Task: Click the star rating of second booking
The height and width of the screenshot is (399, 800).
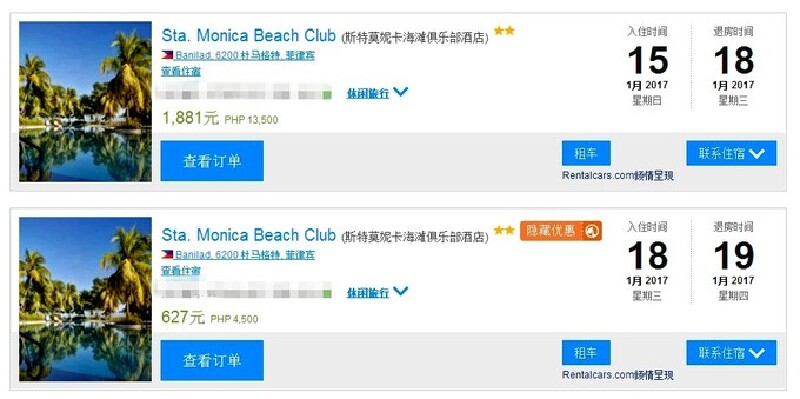Action: (x=504, y=230)
